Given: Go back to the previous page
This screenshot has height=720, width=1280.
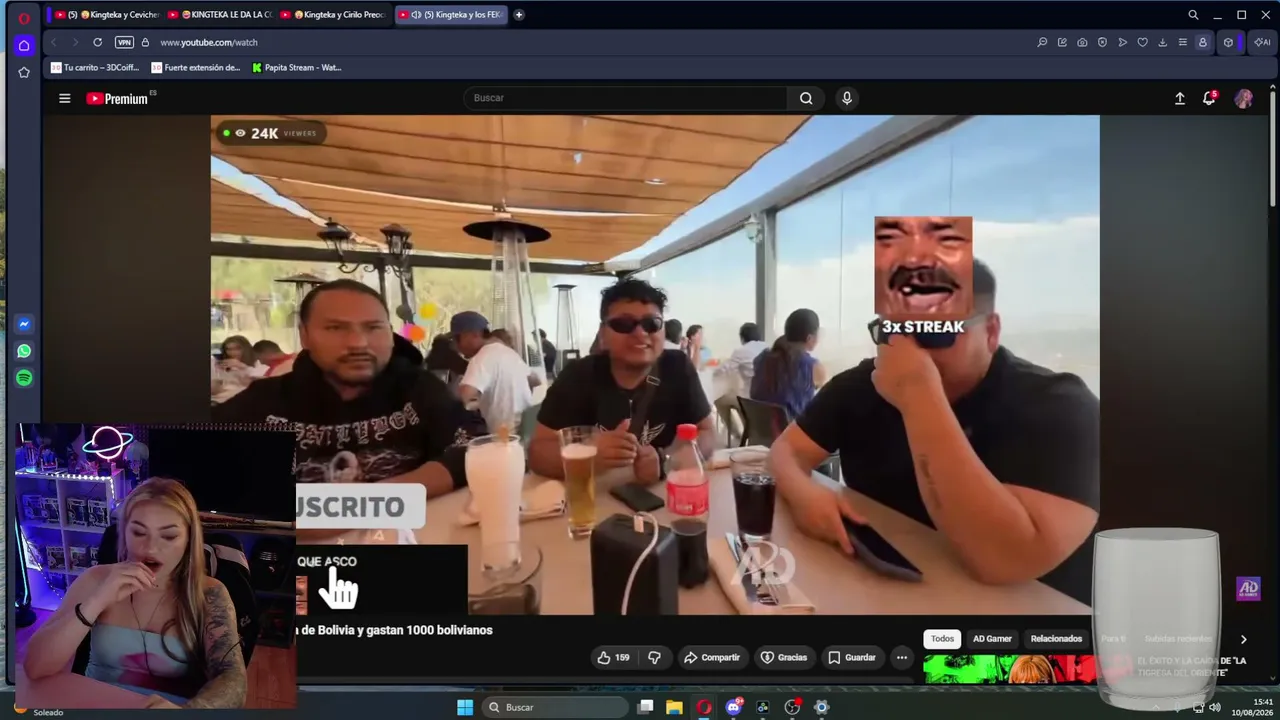Looking at the screenshot, I should (54, 42).
